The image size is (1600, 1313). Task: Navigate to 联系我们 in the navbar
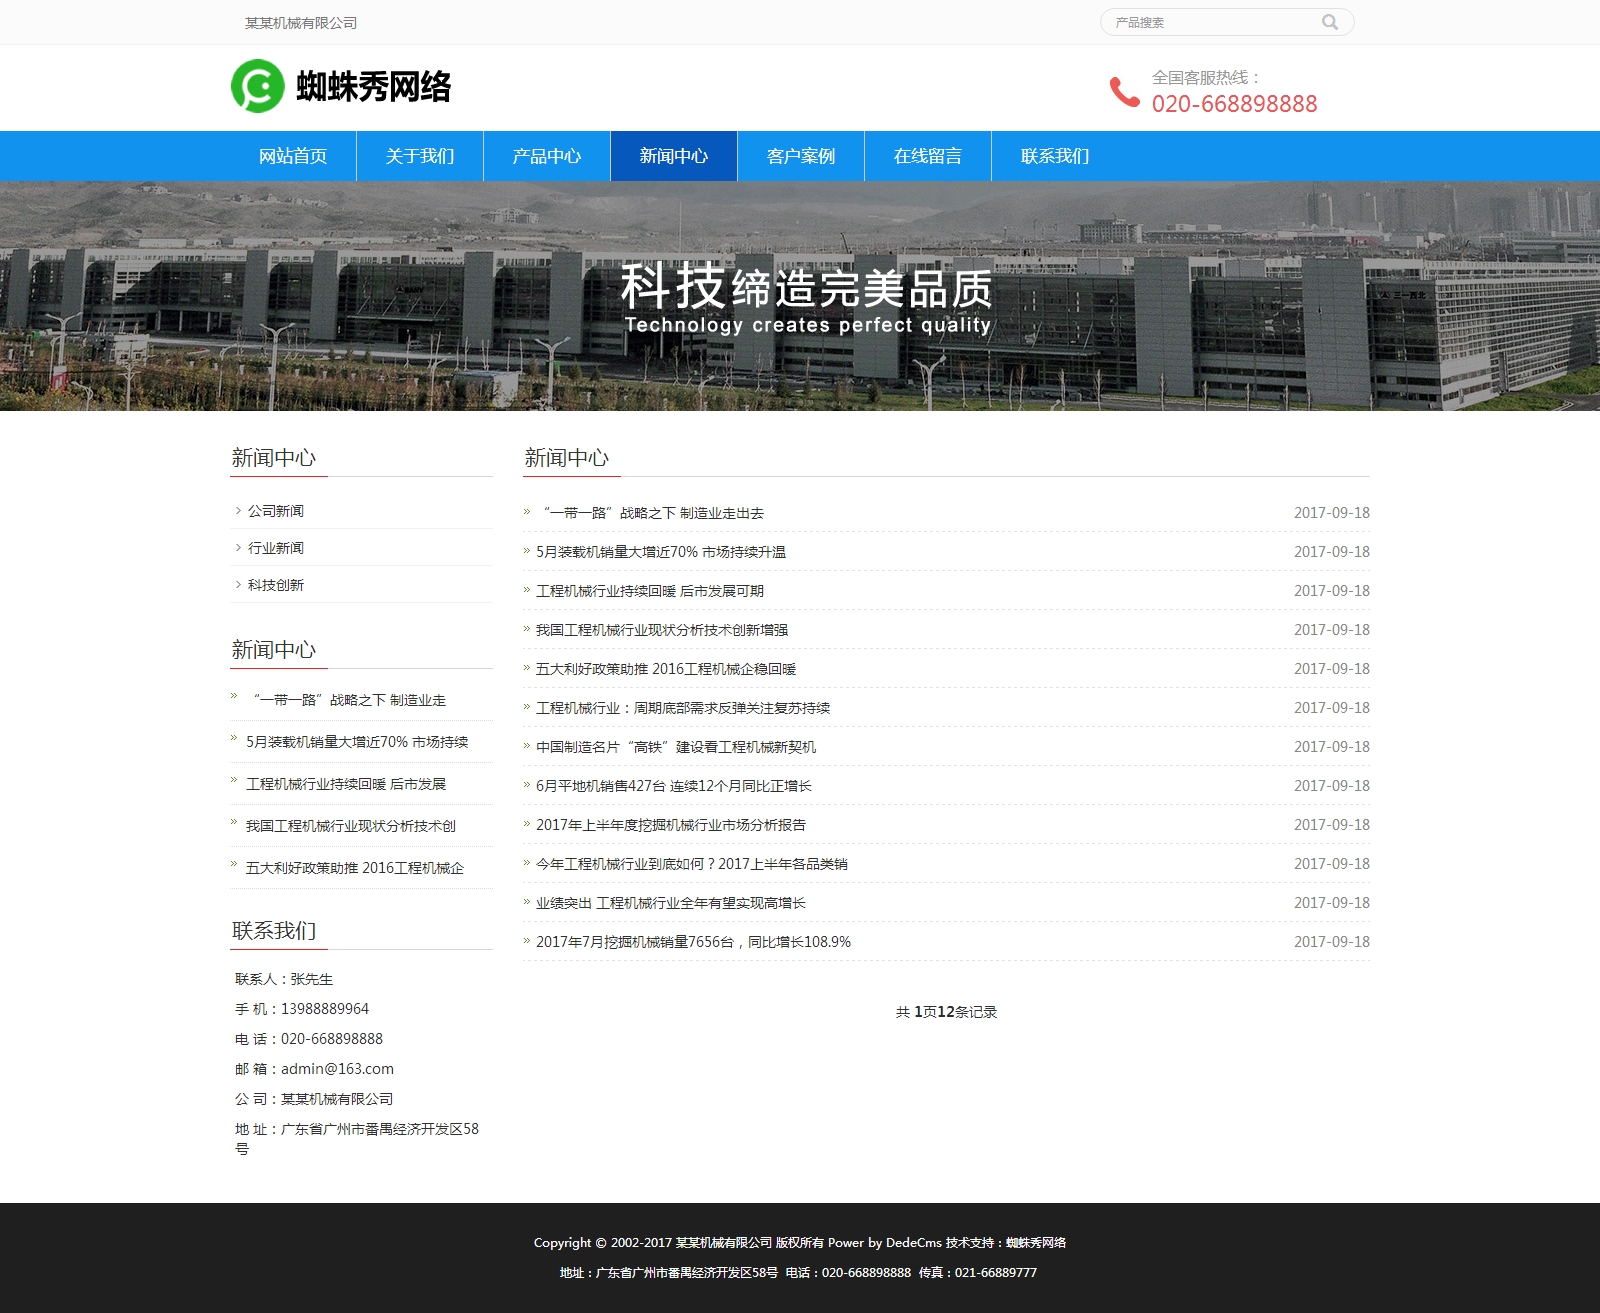coord(1055,156)
